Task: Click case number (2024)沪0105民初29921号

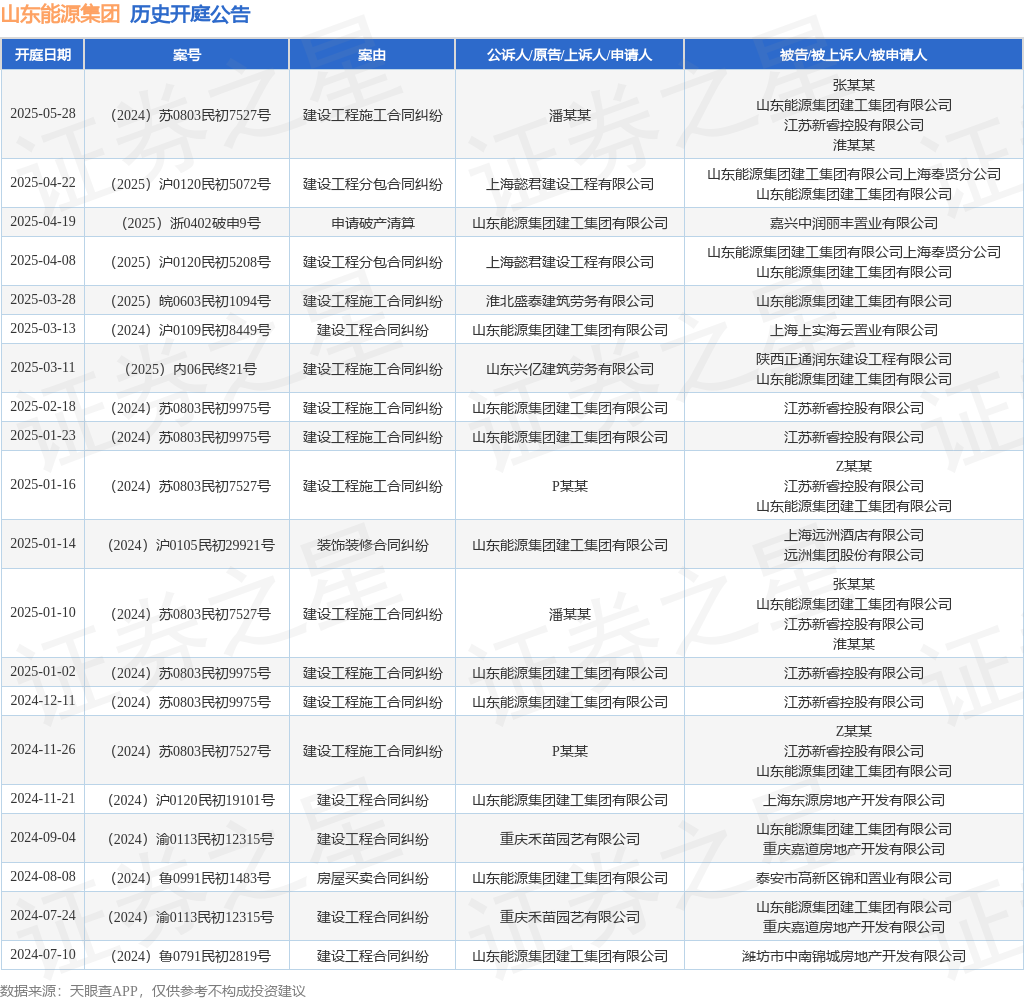Action: click(x=191, y=545)
